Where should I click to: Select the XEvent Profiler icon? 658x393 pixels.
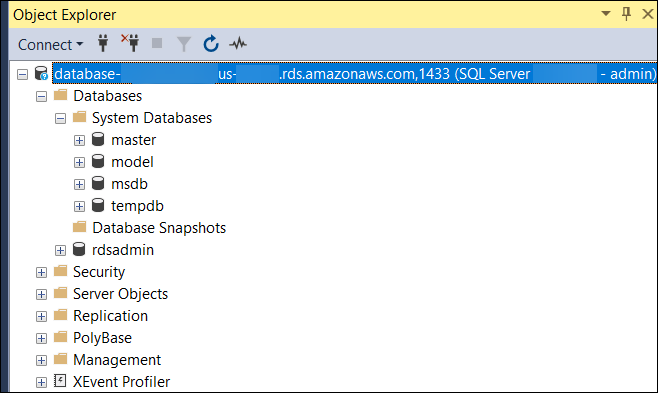point(60,381)
